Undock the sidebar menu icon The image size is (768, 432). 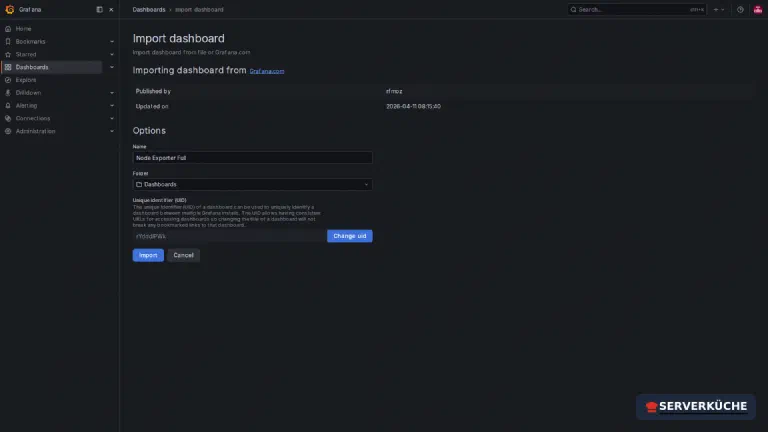click(x=99, y=9)
